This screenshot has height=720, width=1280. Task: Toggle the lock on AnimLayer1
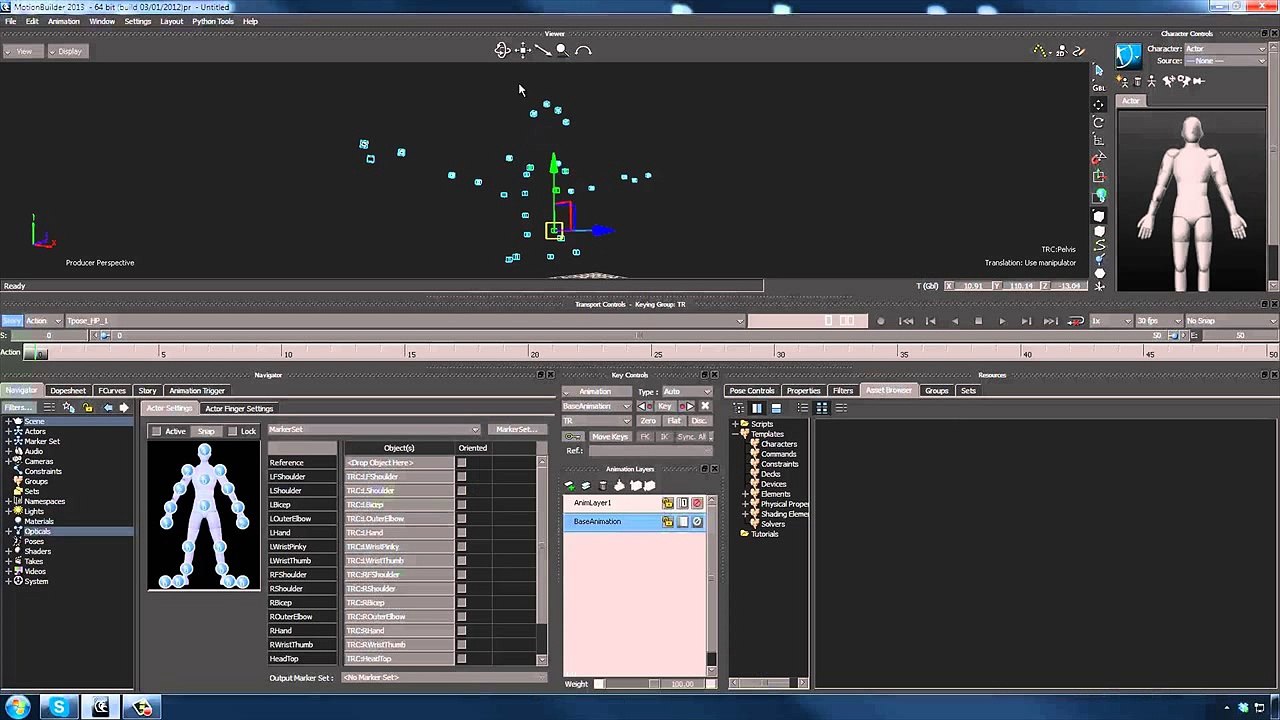[667, 503]
